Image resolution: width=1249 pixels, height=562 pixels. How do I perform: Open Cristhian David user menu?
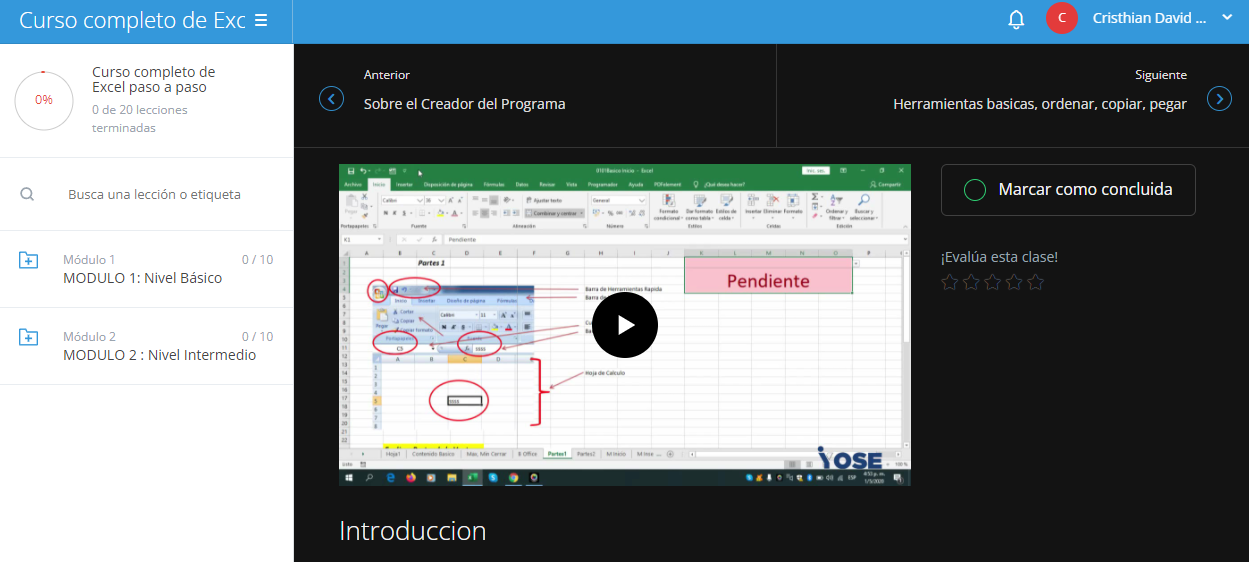point(1148,18)
